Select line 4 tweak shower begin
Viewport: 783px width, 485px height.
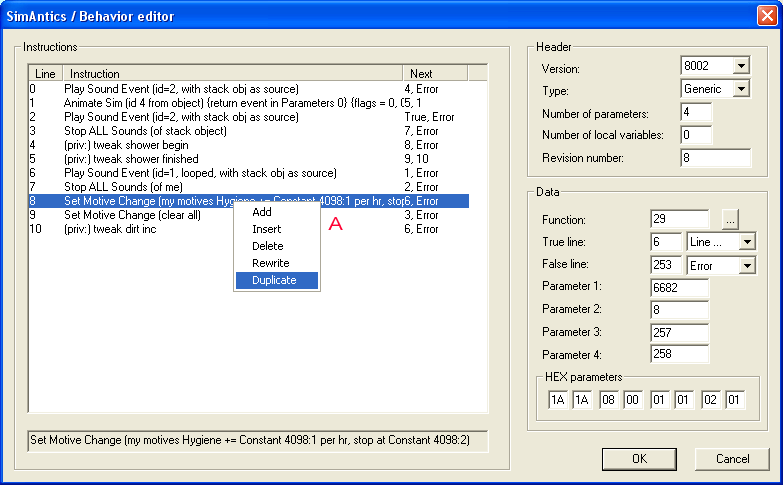tap(249, 145)
